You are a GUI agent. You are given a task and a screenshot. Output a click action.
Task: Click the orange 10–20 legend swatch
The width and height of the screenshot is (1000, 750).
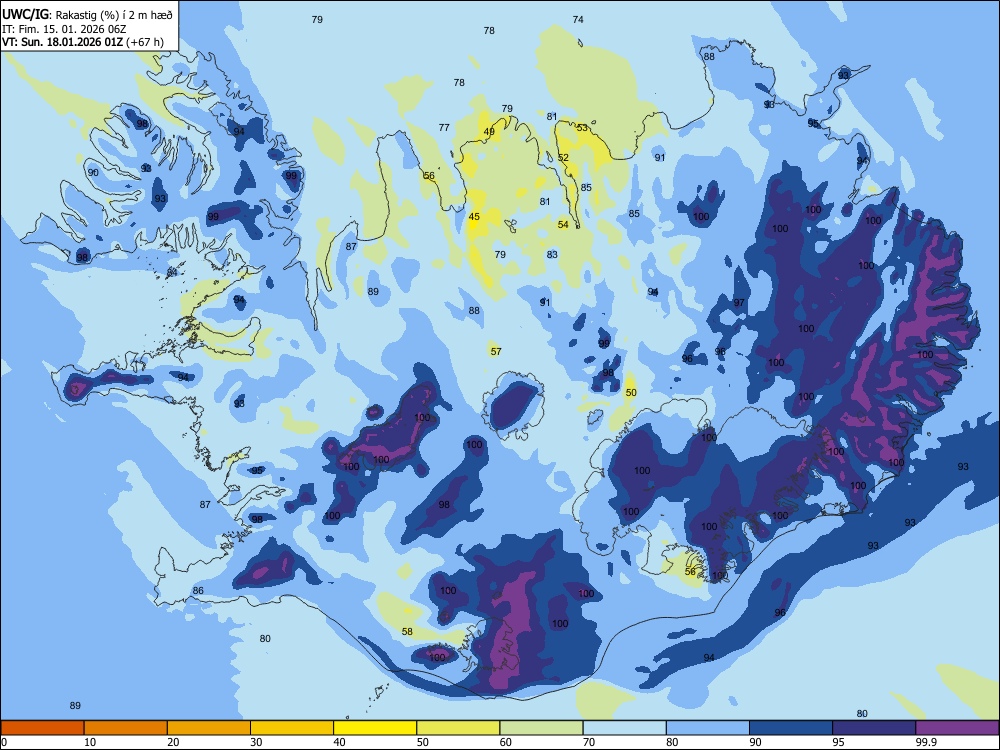(x=126, y=728)
